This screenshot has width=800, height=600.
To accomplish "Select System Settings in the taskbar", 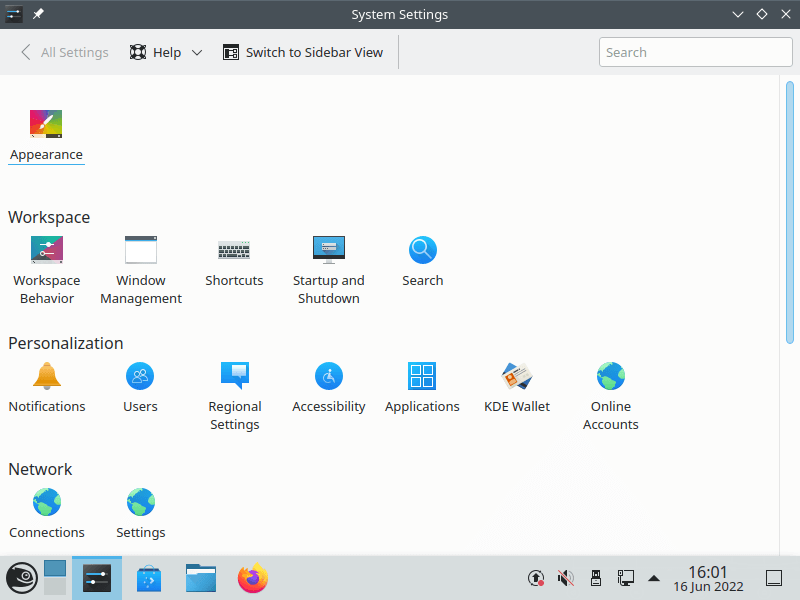I will point(97,578).
